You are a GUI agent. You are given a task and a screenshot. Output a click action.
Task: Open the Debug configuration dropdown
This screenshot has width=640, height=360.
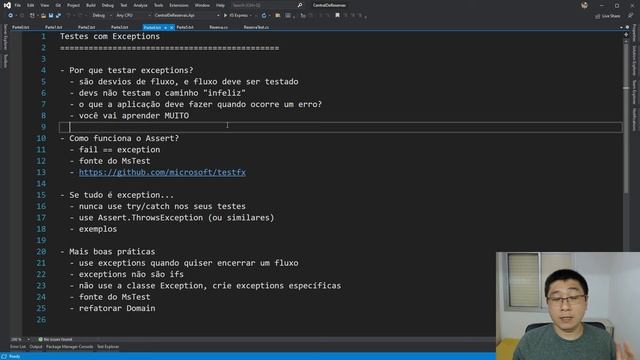101,16
